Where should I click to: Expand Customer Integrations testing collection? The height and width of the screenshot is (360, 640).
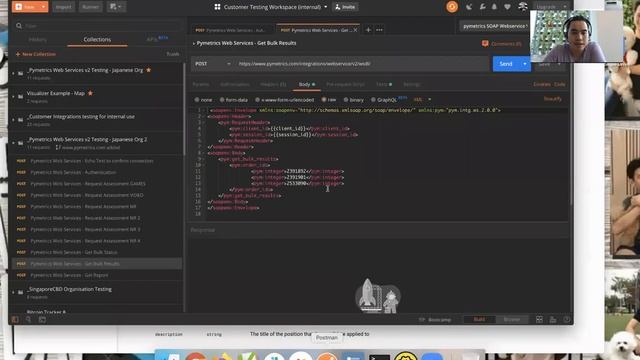(x=13, y=120)
